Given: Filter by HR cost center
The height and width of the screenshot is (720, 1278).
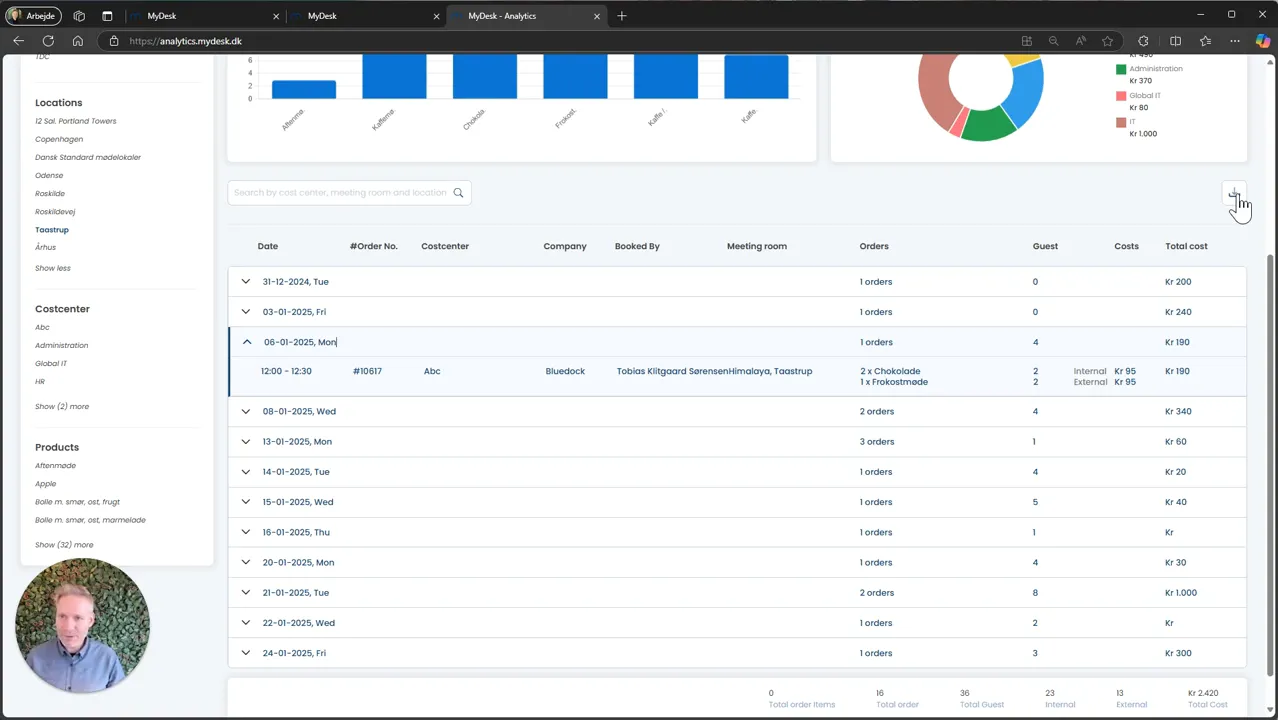Looking at the screenshot, I should [x=40, y=382].
